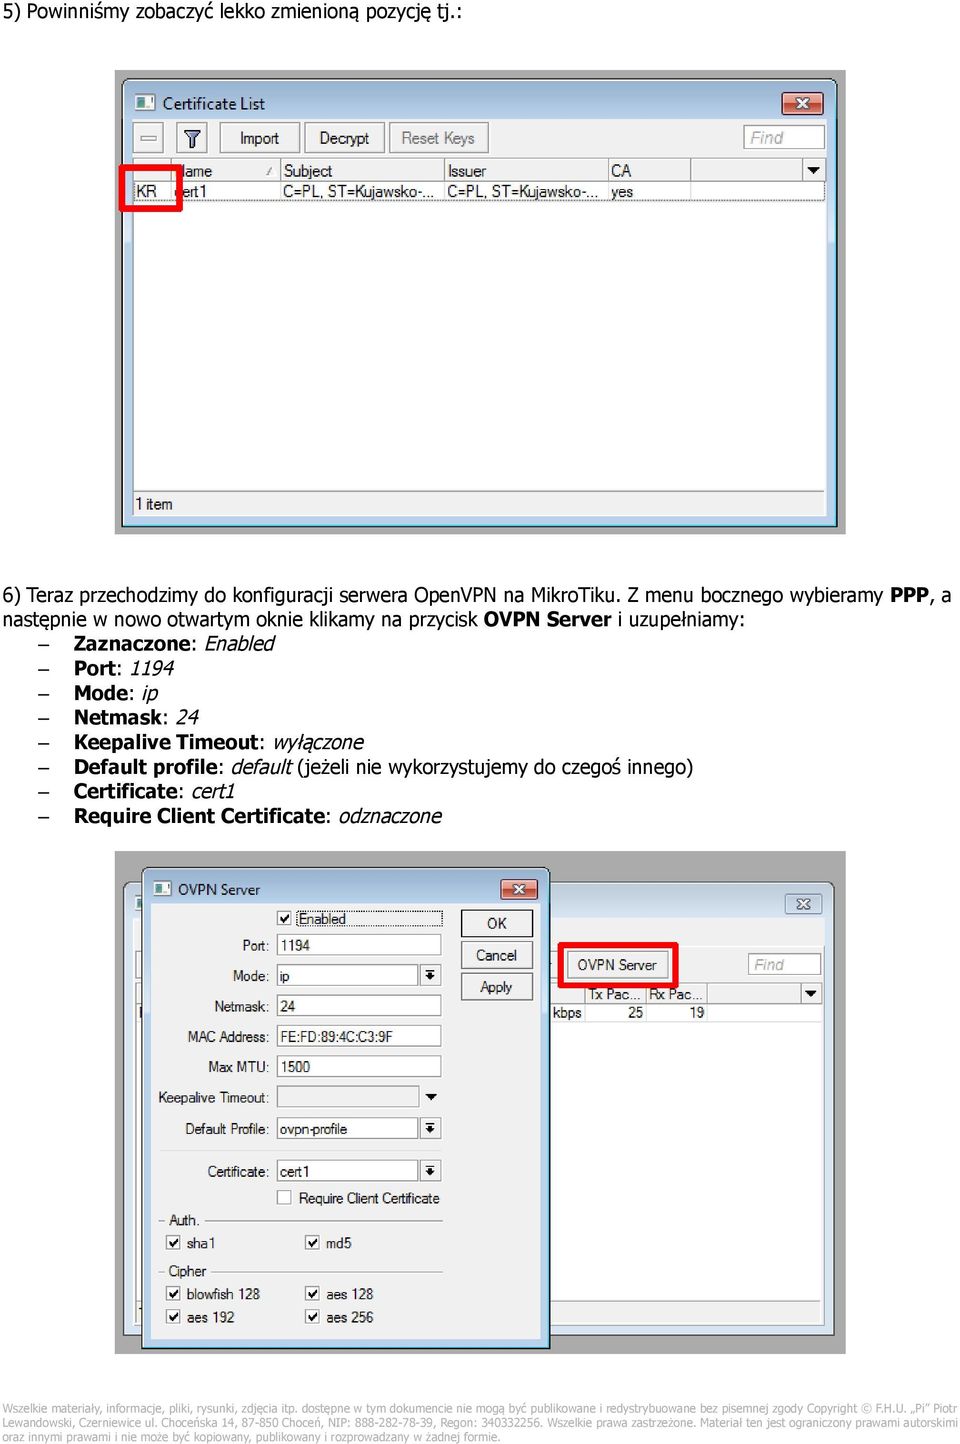Open column selector dropdown in Certificate List
Image resolution: width=960 pixels, height=1444 pixels.
coord(813,170)
